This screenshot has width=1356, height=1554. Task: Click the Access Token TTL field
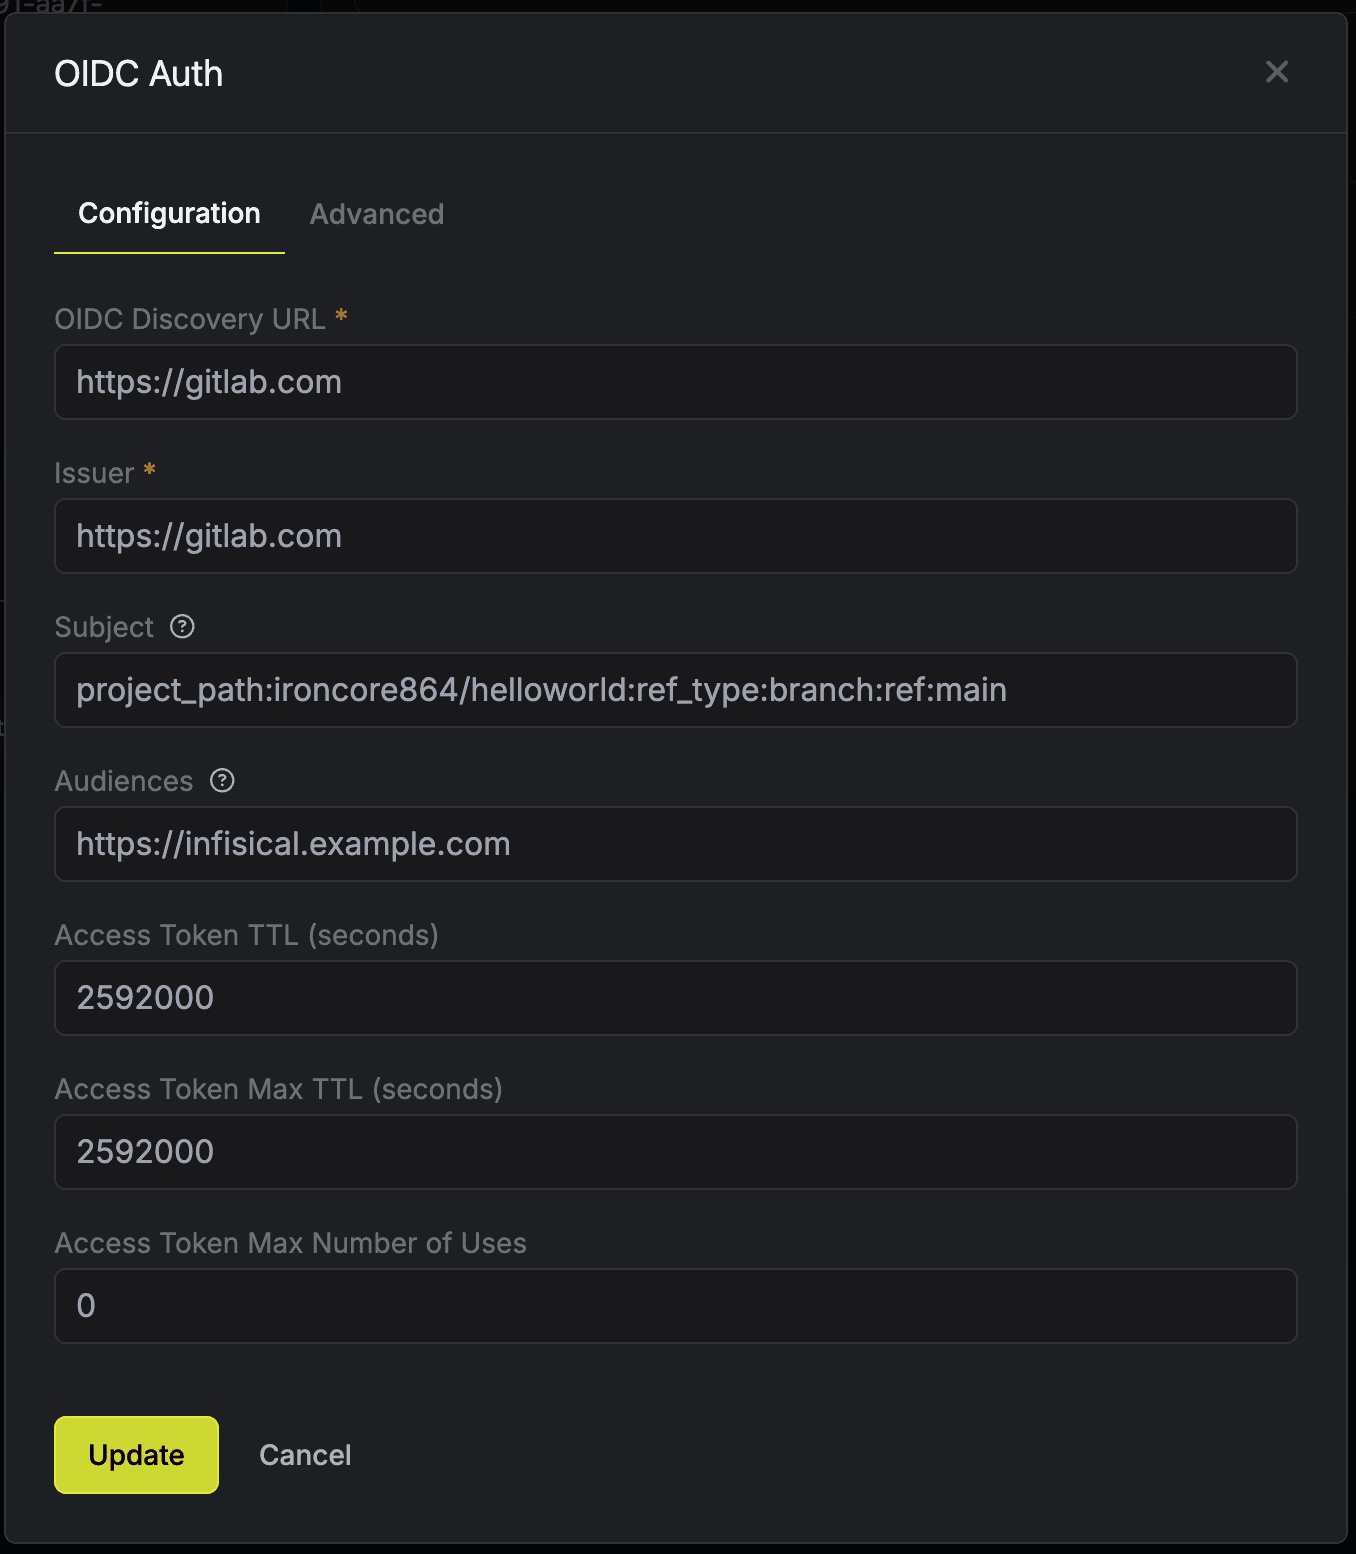click(675, 998)
